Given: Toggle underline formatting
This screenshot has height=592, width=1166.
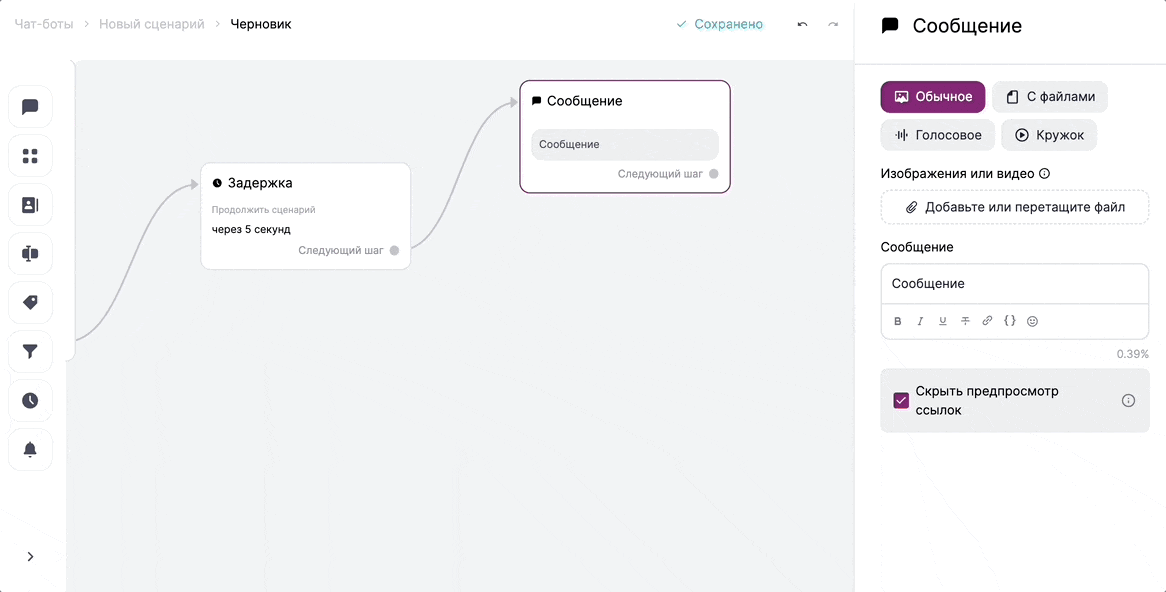Looking at the screenshot, I should 943,321.
